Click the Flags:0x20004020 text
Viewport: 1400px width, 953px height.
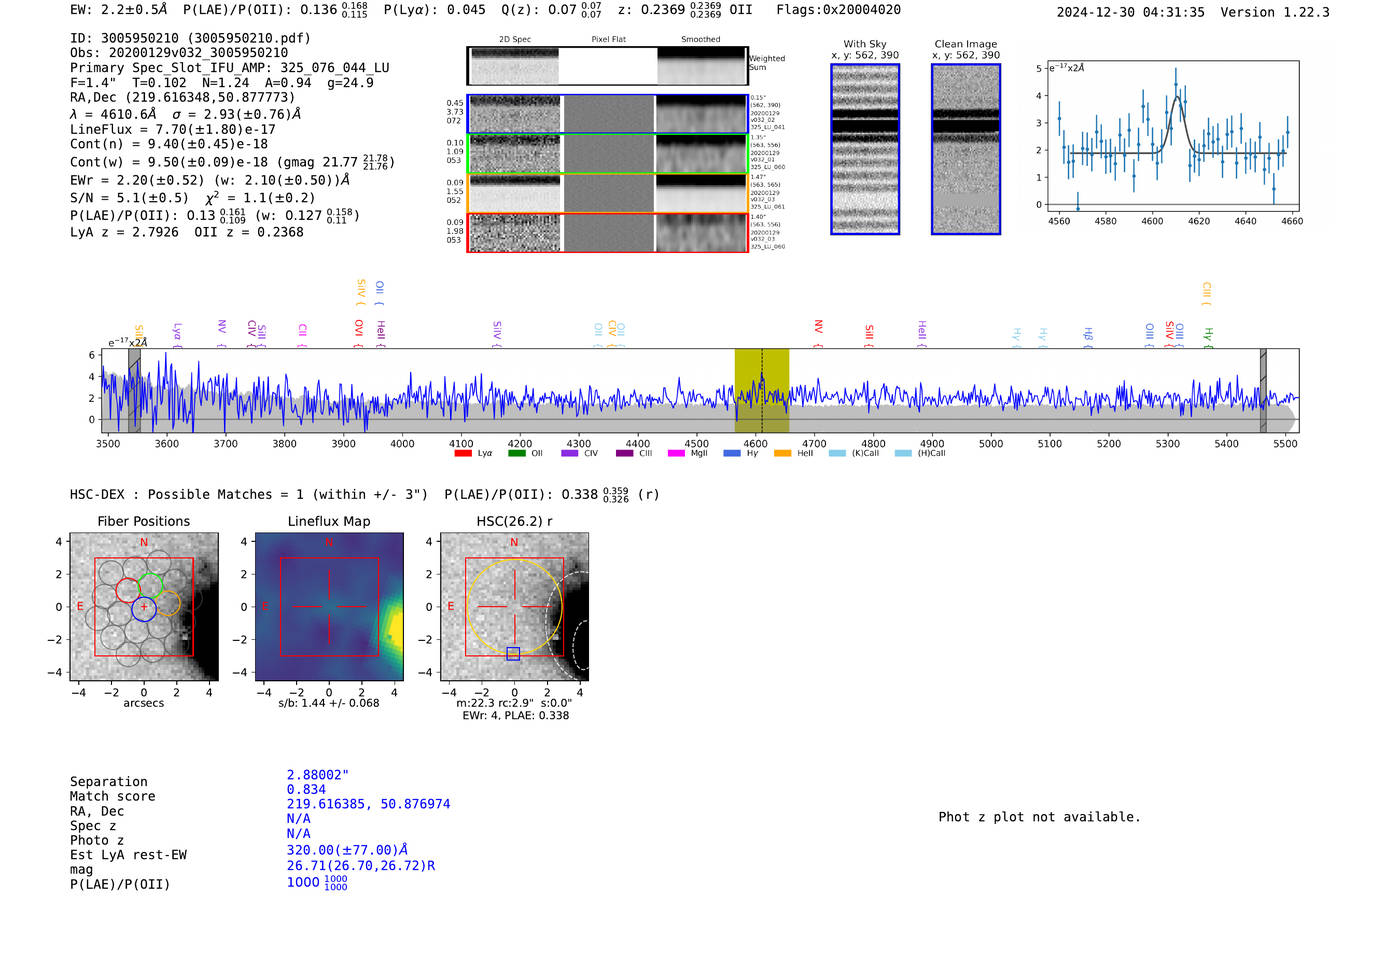tap(839, 10)
